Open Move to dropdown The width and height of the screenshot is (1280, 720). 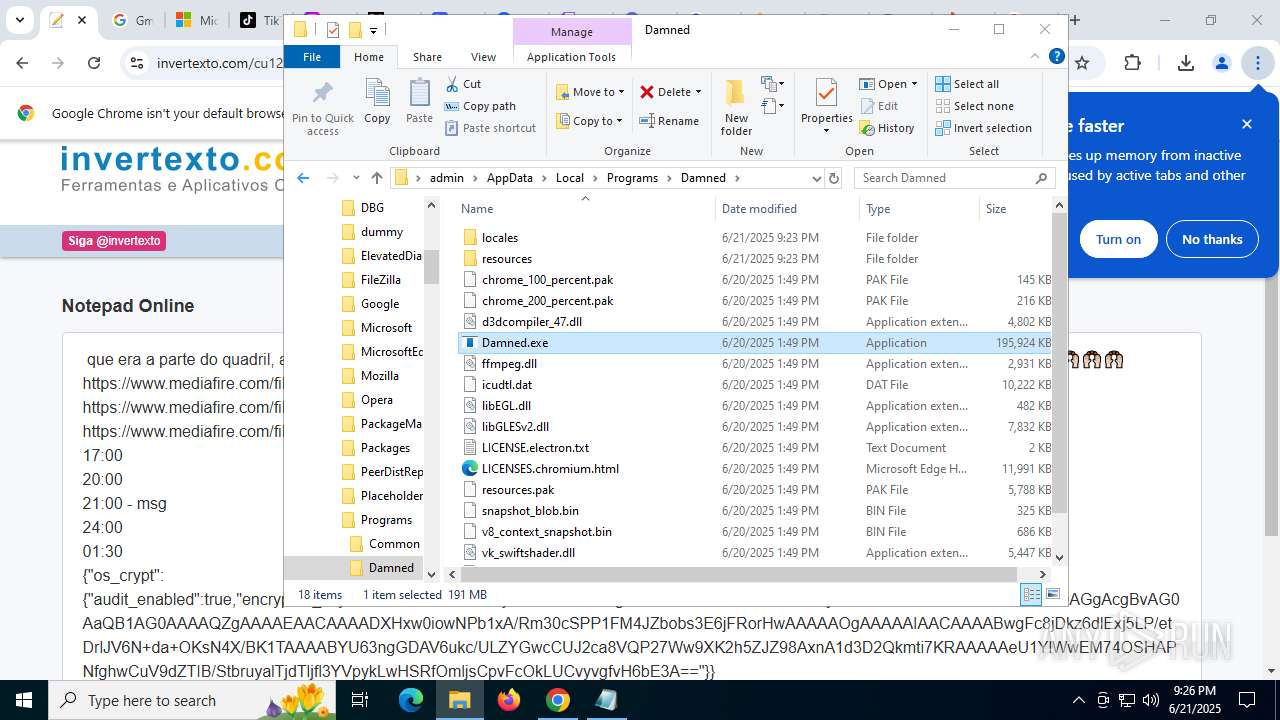pos(590,92)
